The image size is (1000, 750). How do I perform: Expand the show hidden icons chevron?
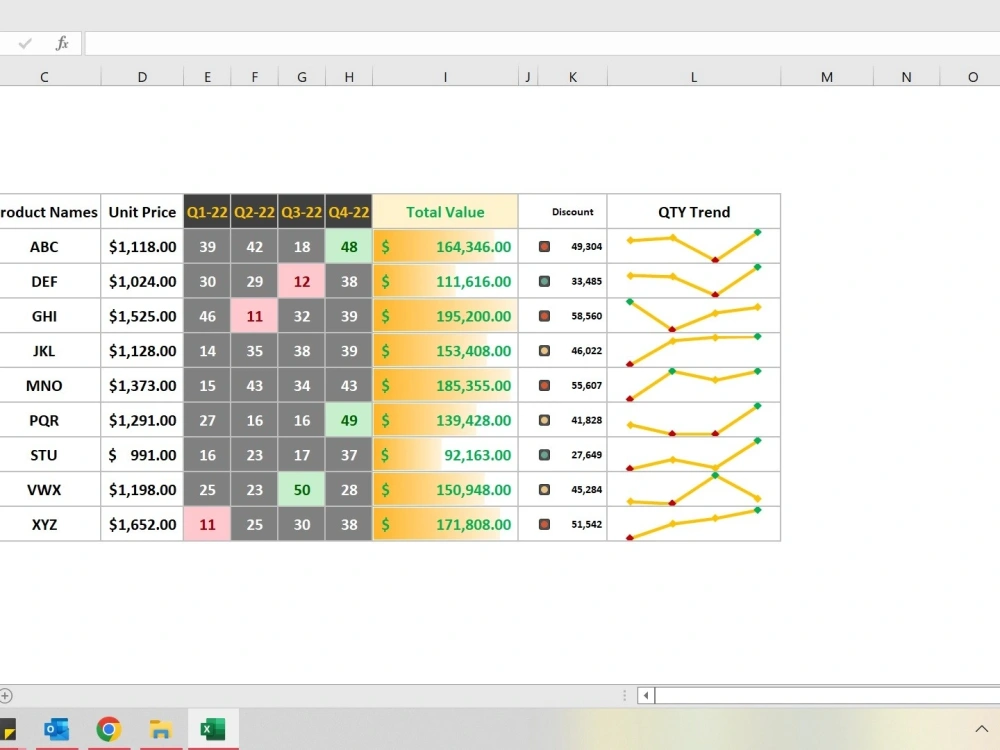click(x=981, y=728)
